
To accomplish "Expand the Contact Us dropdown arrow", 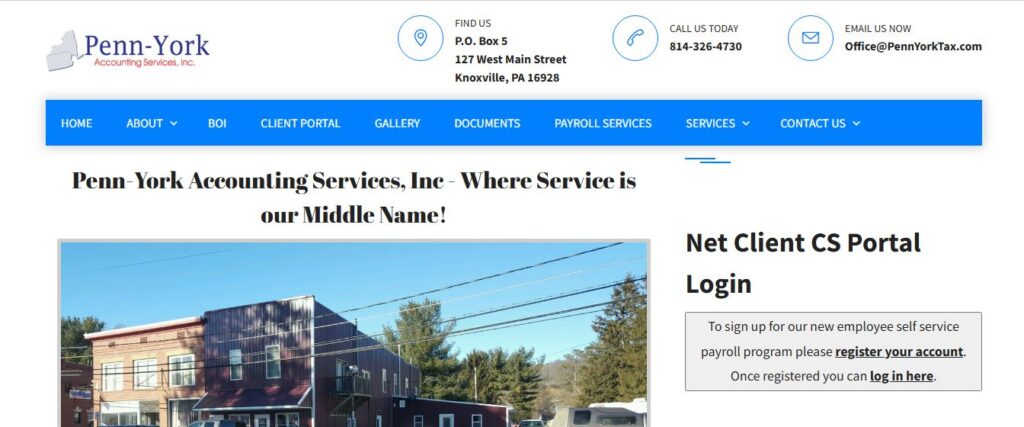I will [x=856, y=123].
